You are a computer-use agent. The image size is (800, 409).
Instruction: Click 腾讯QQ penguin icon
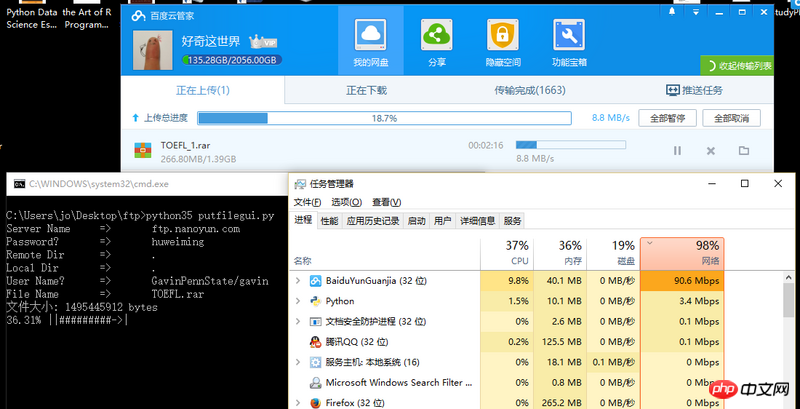coord(316,342)
